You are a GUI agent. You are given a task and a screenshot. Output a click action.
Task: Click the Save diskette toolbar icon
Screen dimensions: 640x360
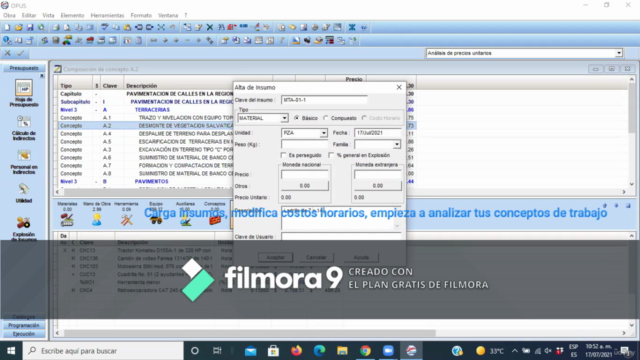pos(30,27)
